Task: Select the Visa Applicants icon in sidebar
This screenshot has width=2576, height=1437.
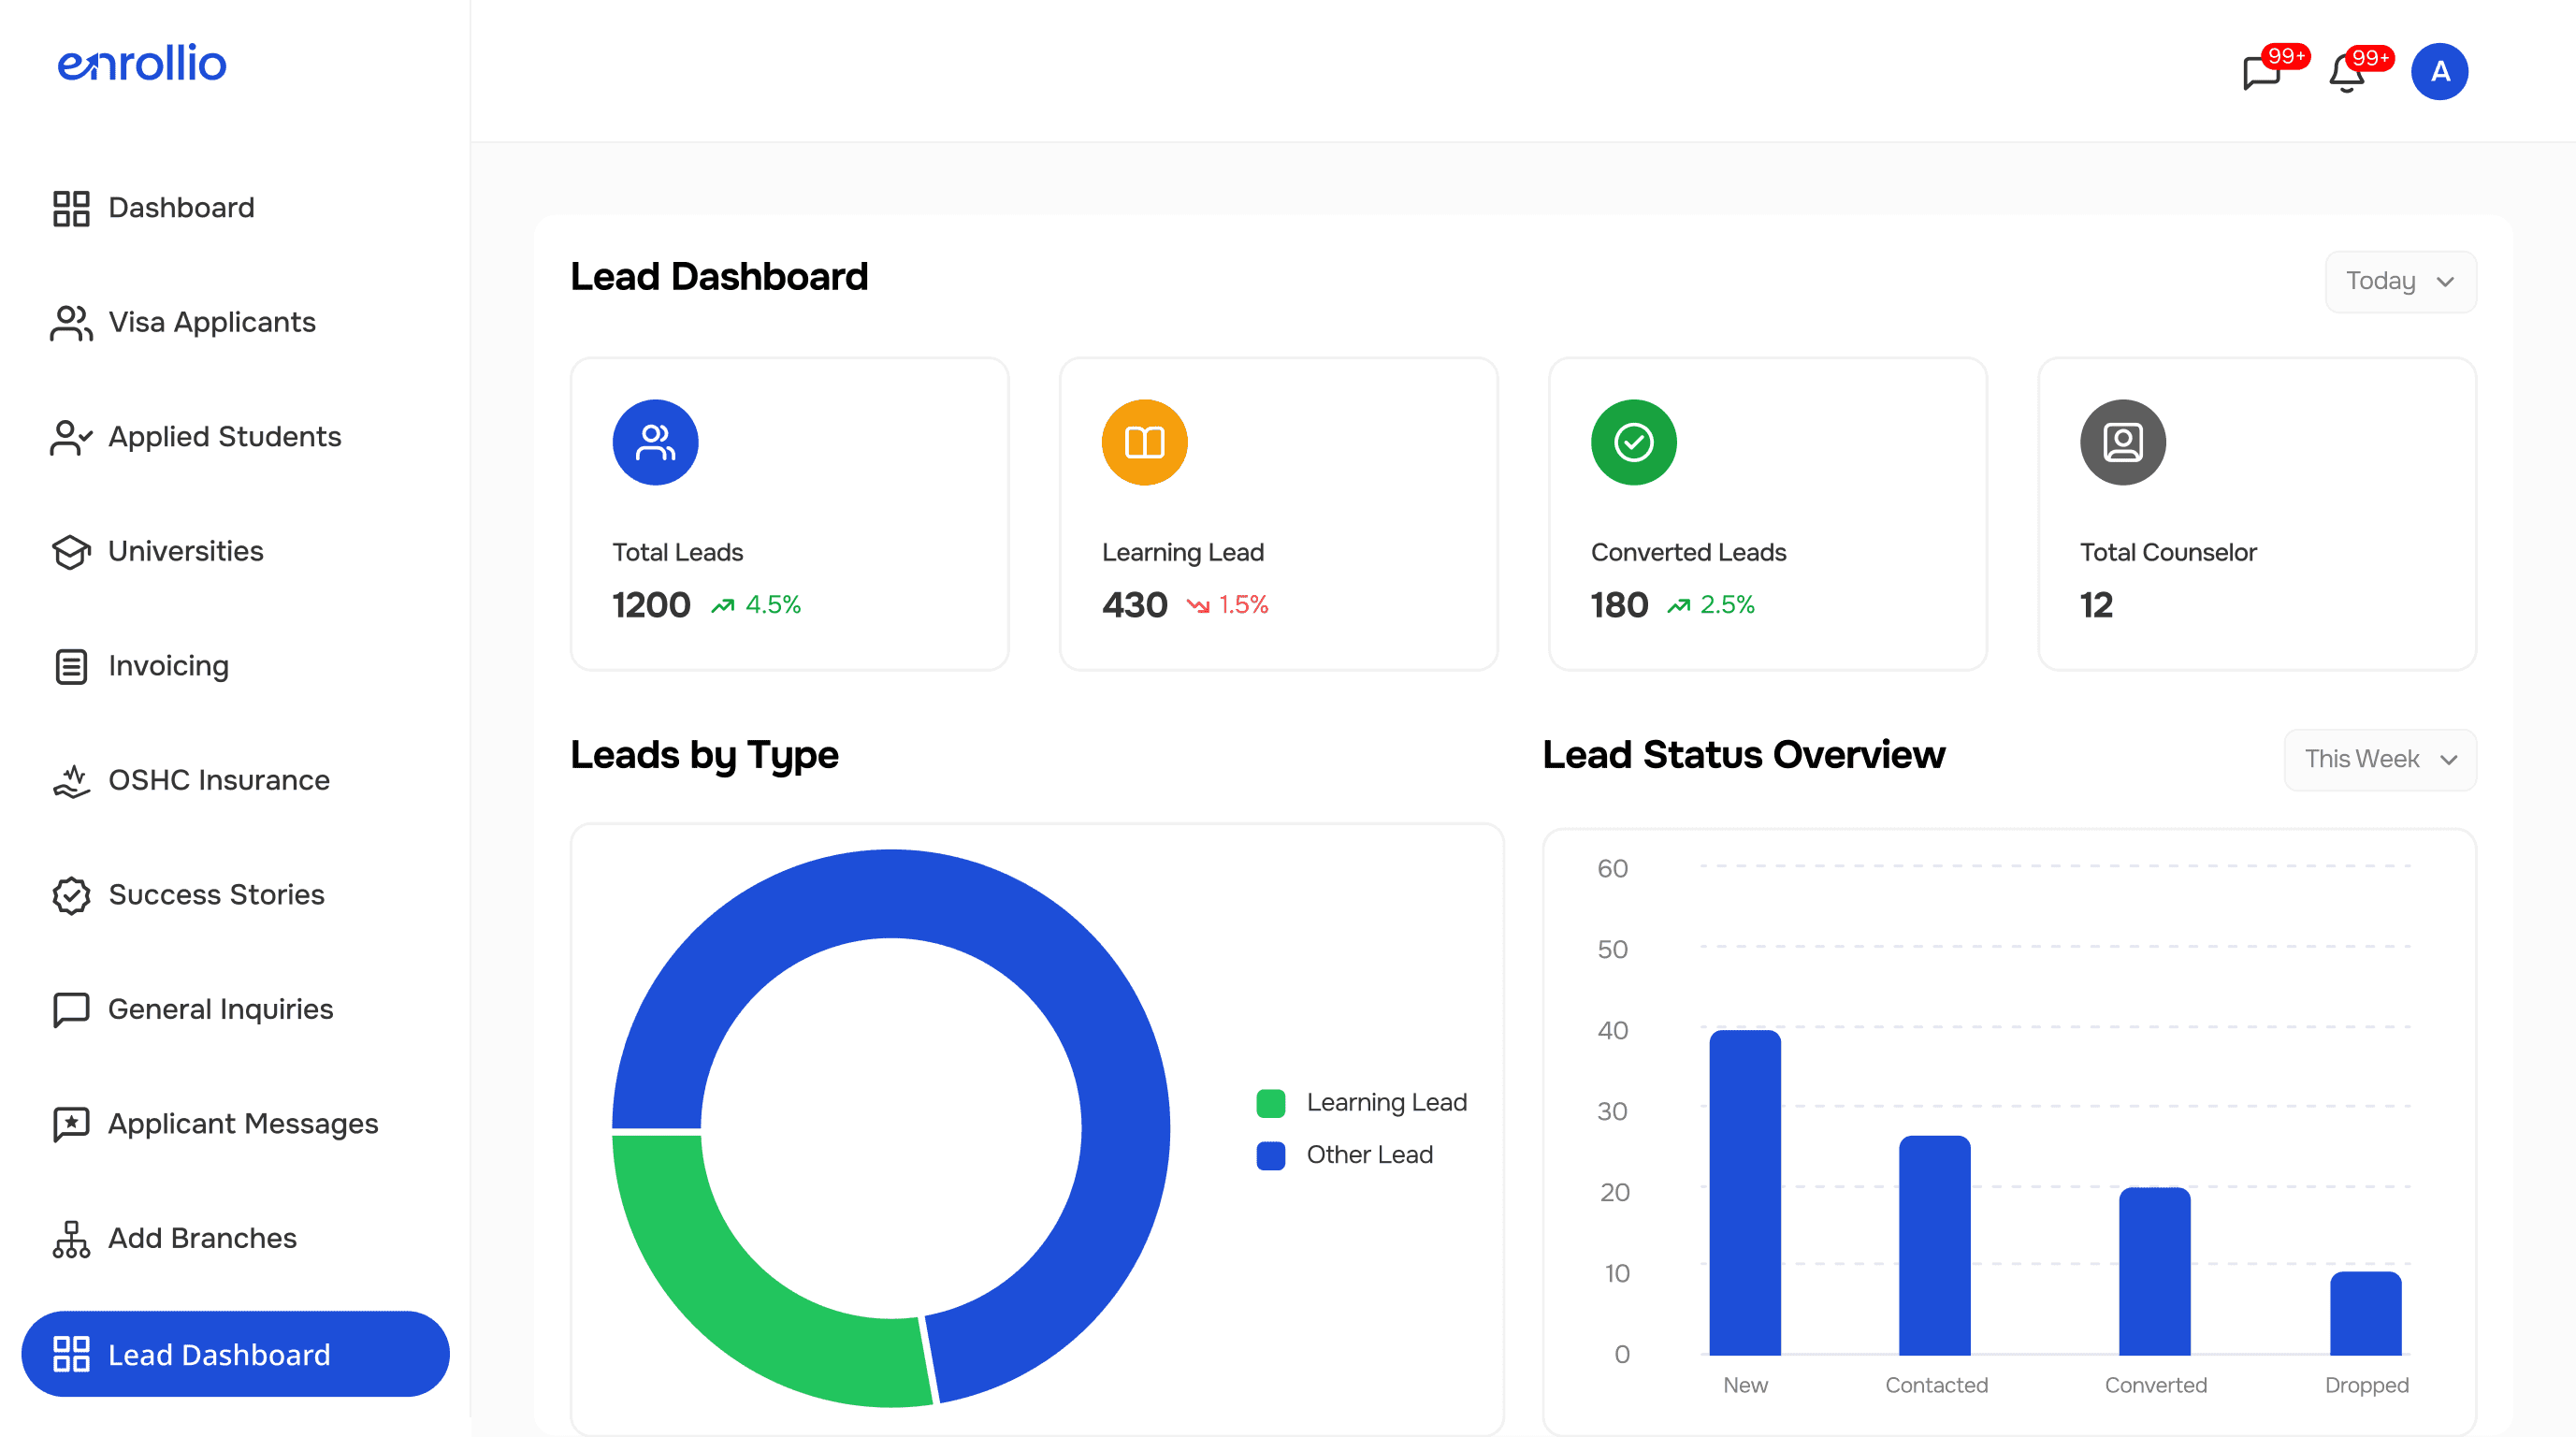Action: tap(70, 322)
